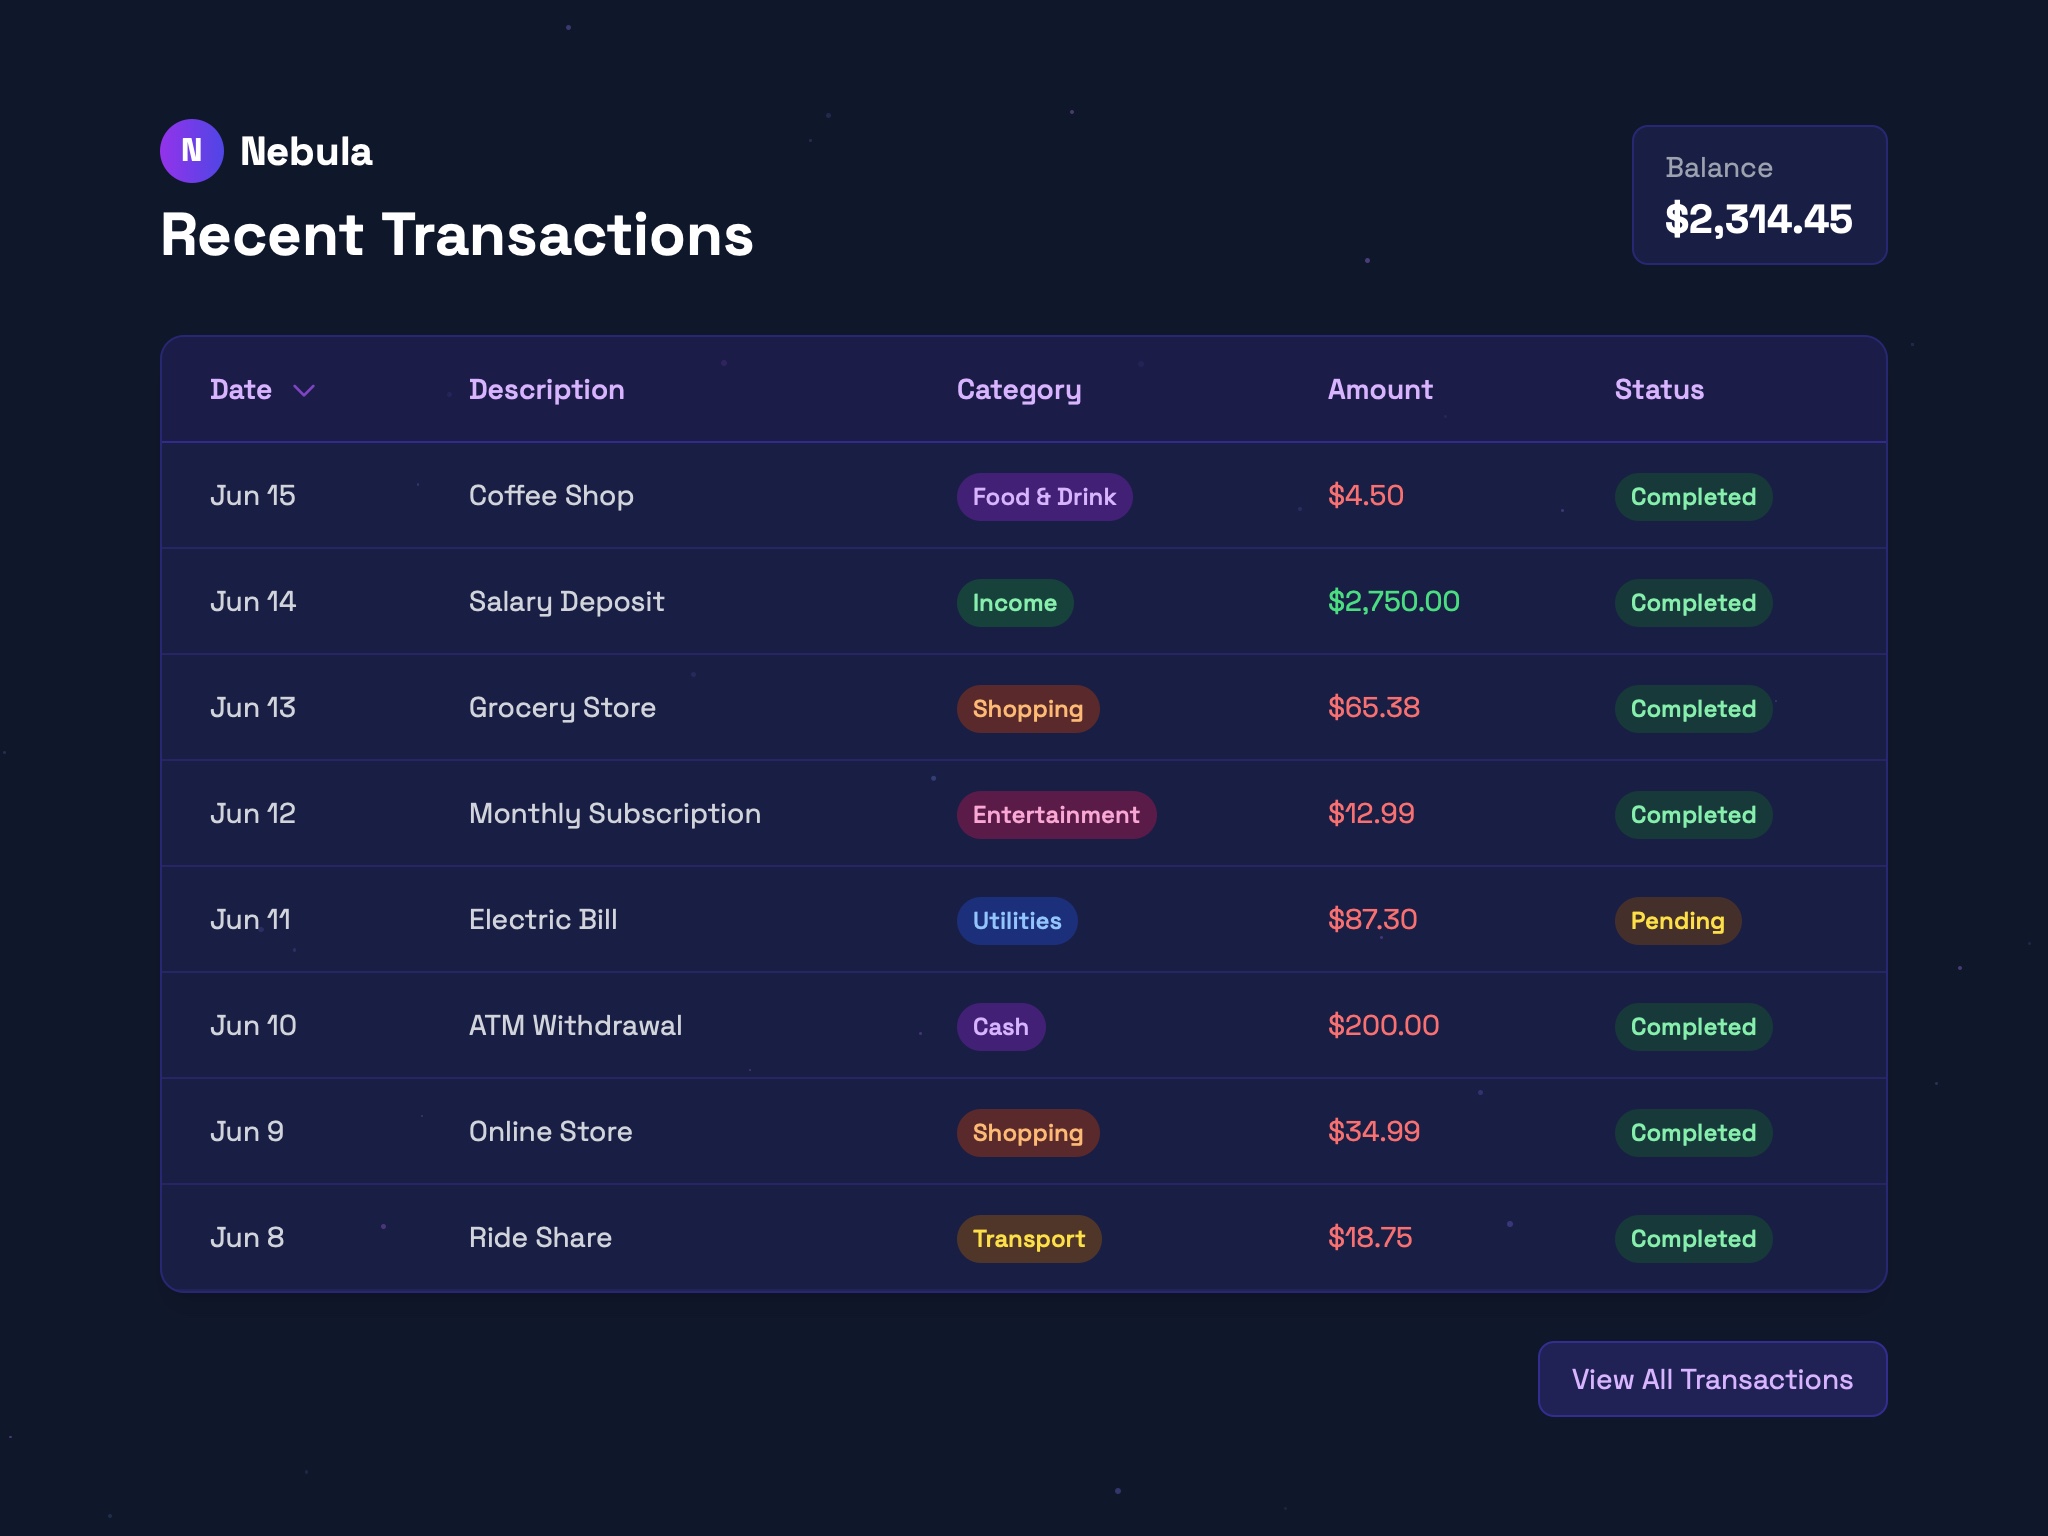Select the Utilities badge on Electric Bill
The width and height of the screenshot is (2048, 1536).
pyautogui.click(x=1016, y=920)
